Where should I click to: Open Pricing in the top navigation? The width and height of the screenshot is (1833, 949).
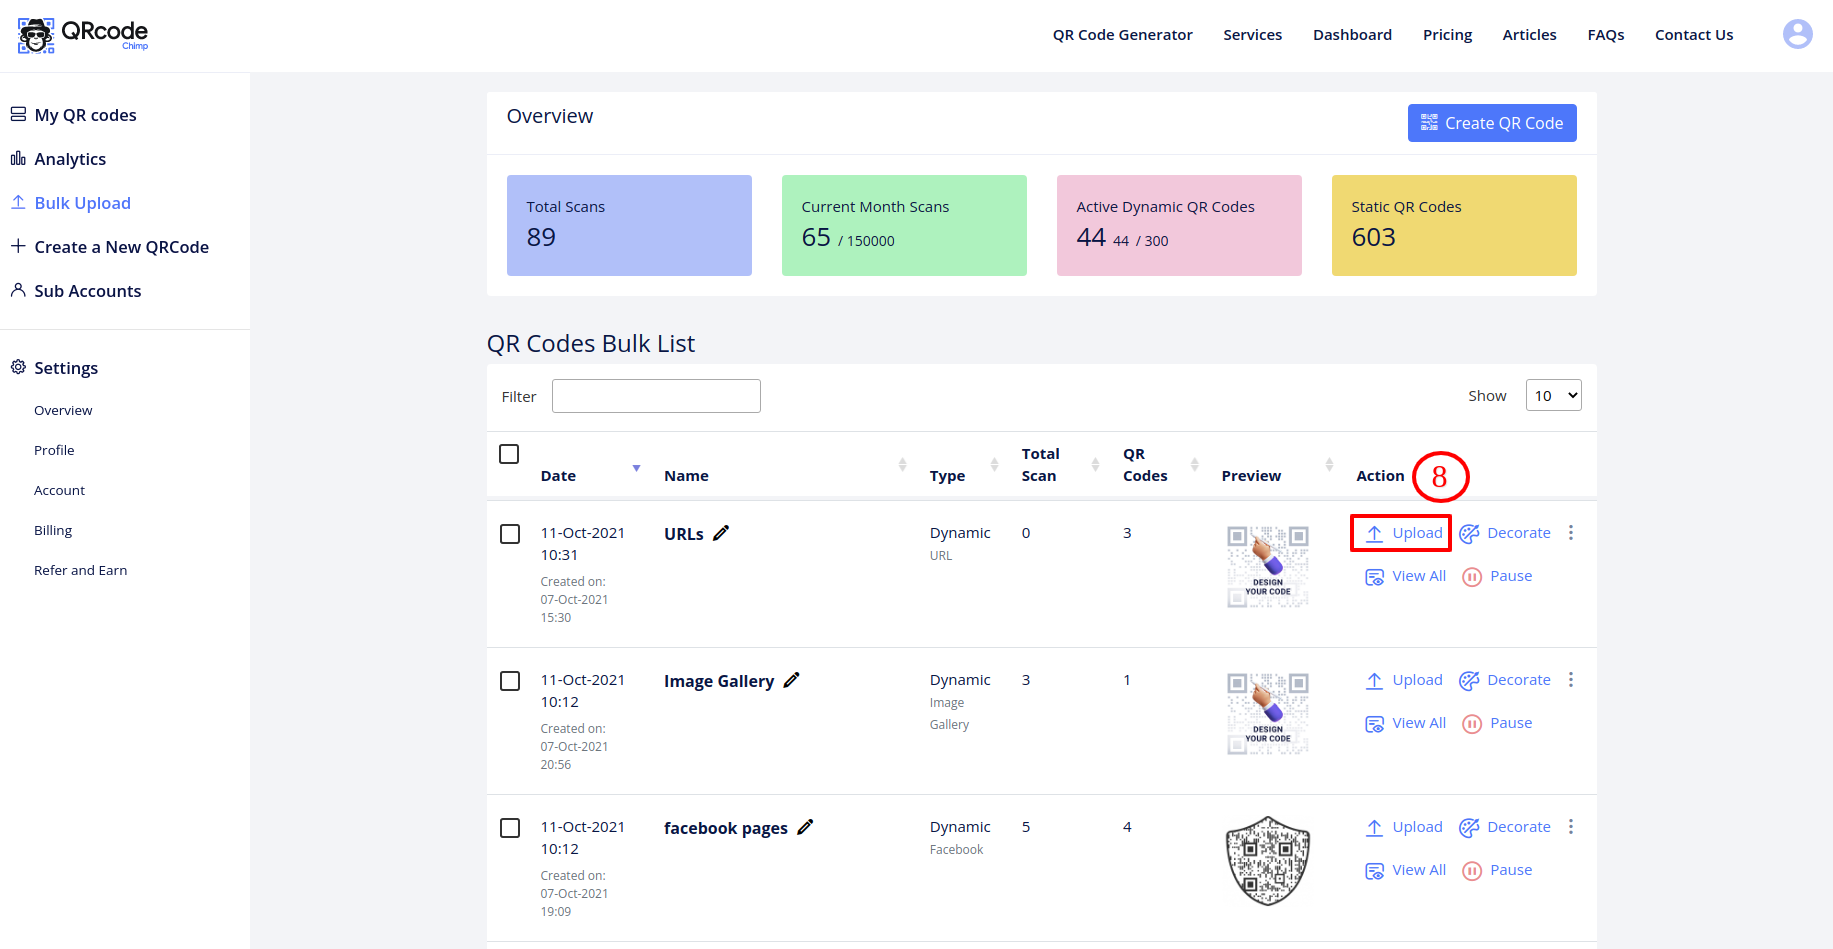coord(1447,35)
